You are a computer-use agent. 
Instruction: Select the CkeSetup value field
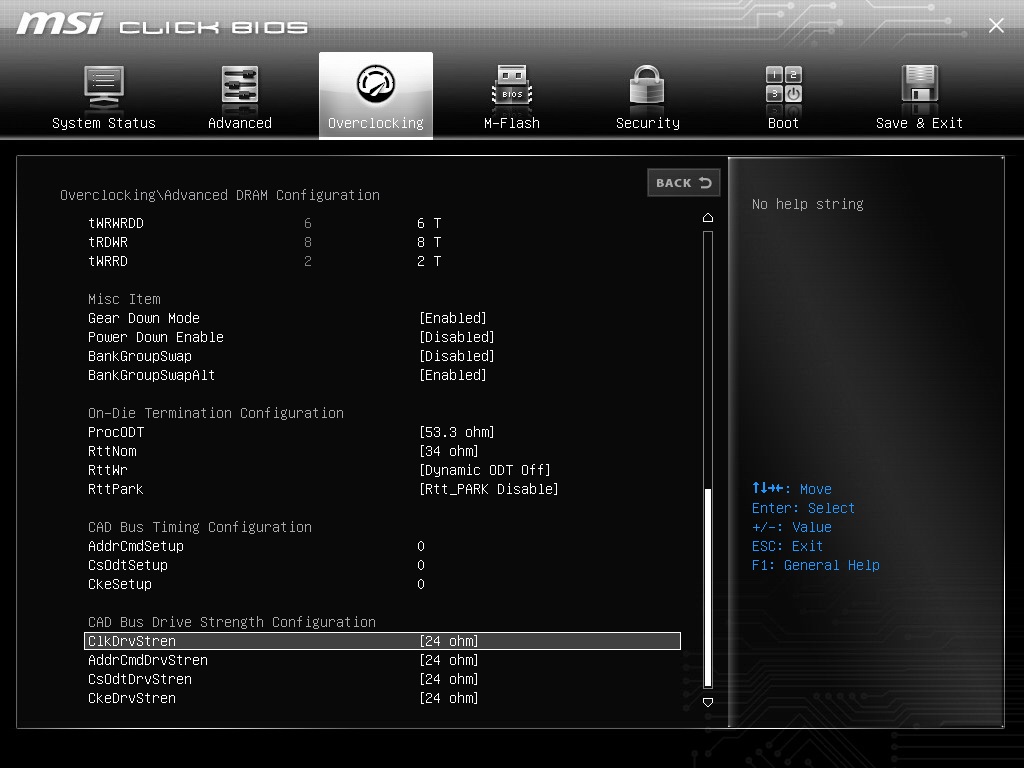[x=421, y=584]
